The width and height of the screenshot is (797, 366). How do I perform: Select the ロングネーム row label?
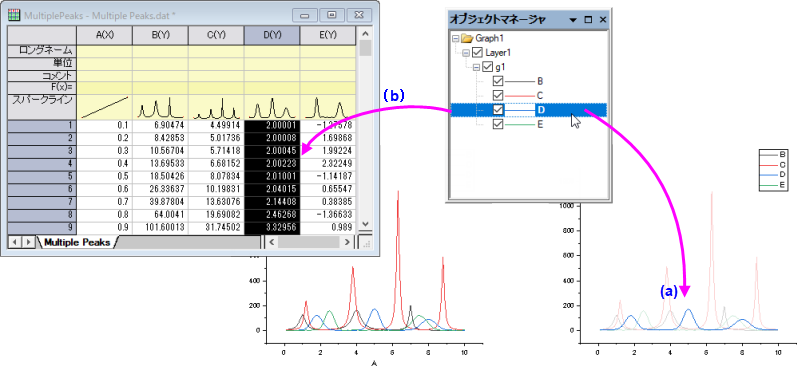(x=42, y=50)
